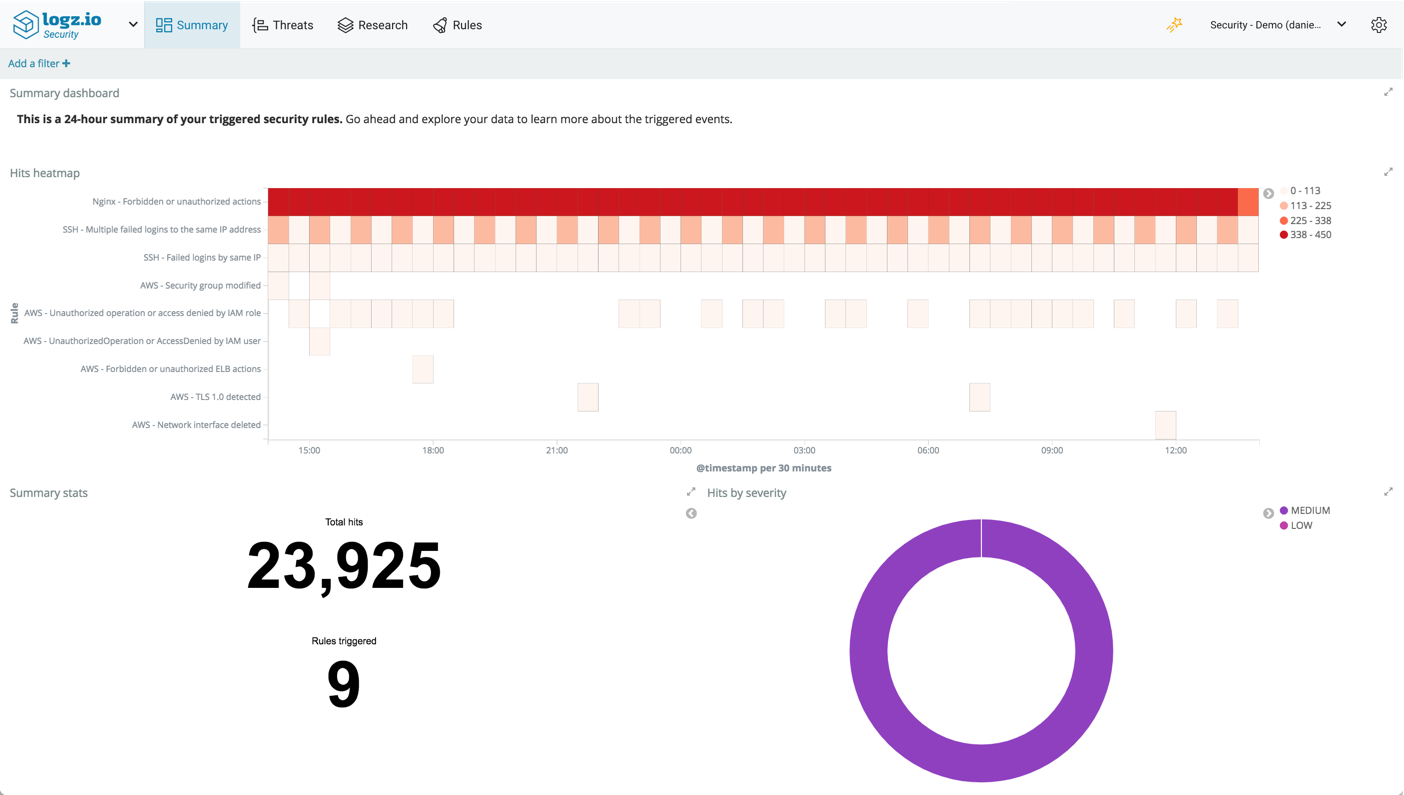Collapse the severity legend toggle arrow
Image resolution: width=1404 pixels, height=795 pixels.
coord(1268,513)
